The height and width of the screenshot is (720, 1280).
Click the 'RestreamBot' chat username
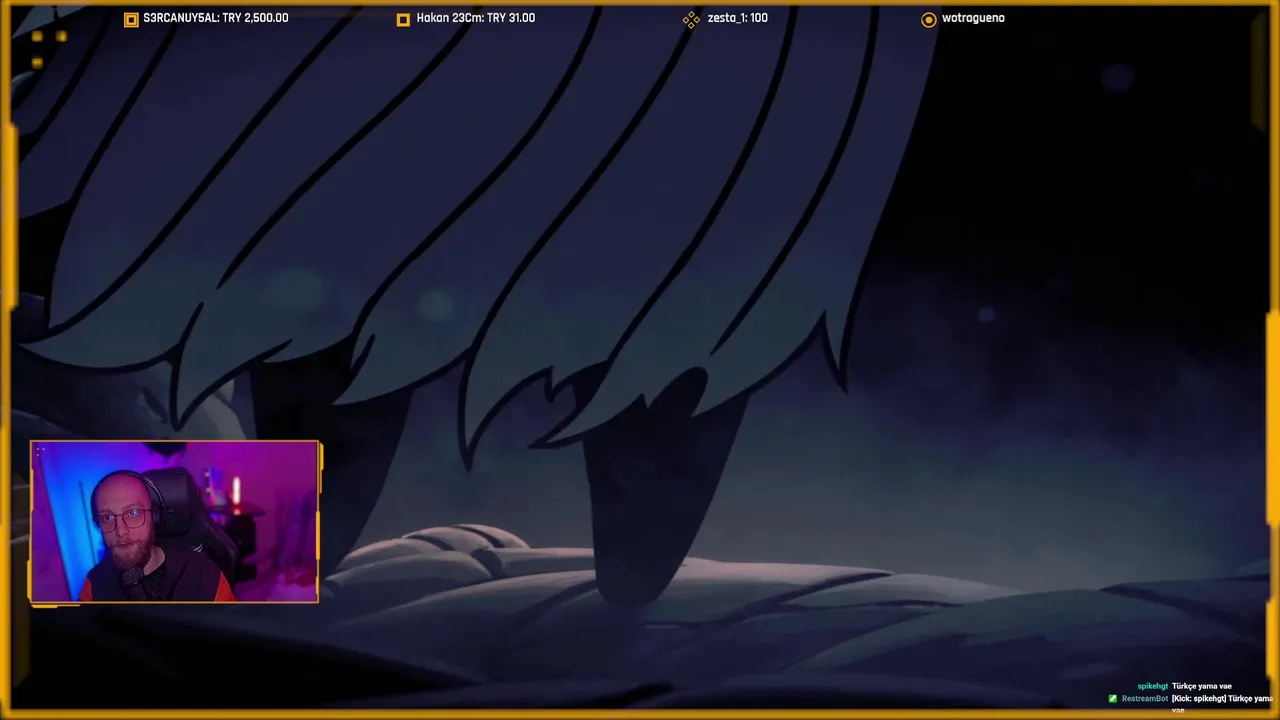pos(1145,699)
